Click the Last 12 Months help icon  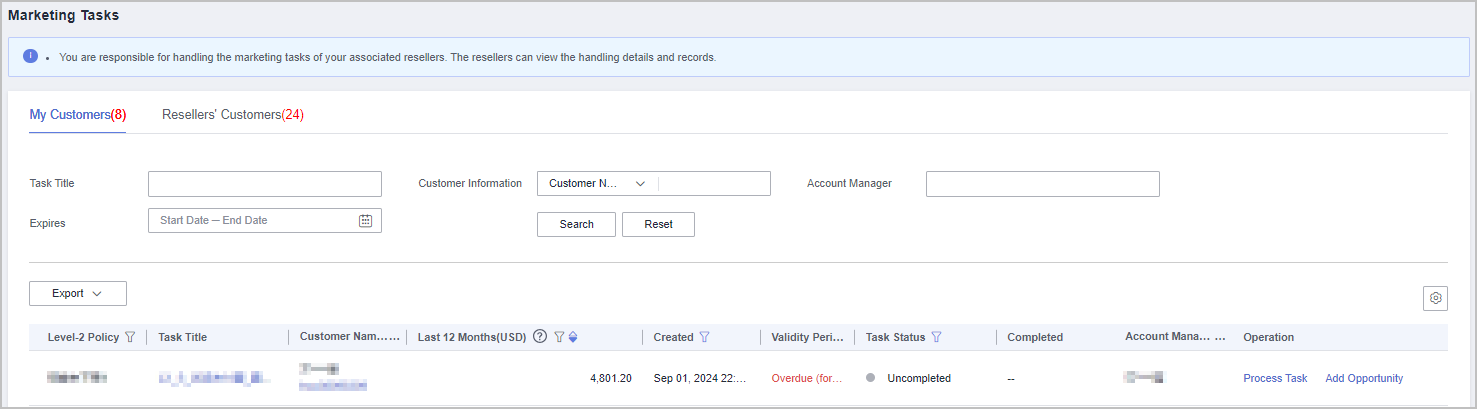pos(540,337)
